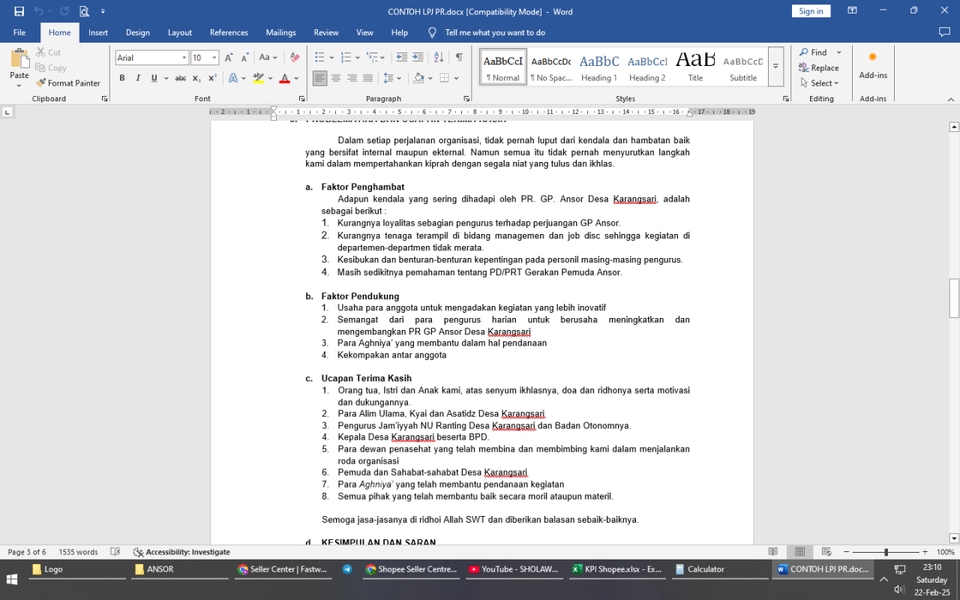The image size is (960, 600).
Task: Apply Text Effects icon
Action: [233, 78]
